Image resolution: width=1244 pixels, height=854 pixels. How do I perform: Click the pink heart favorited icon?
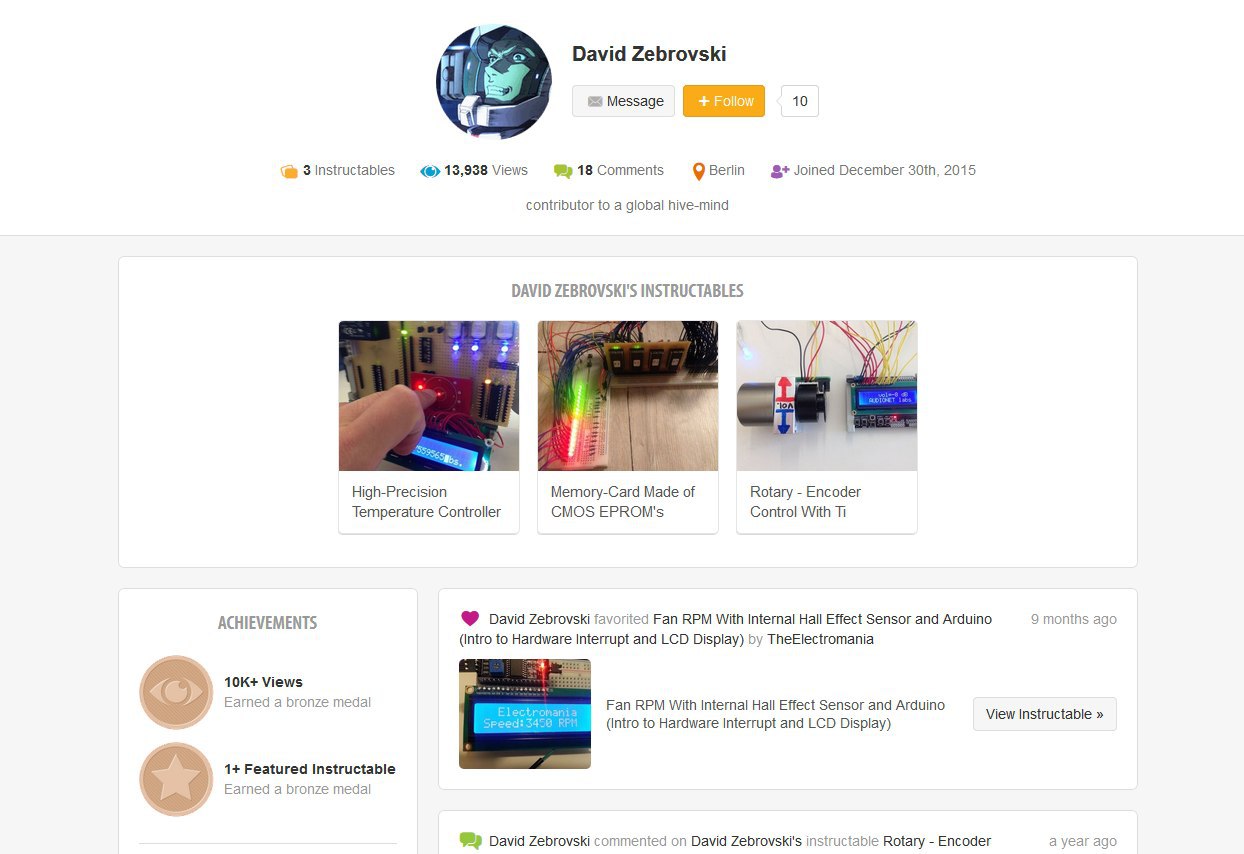pos(470,619)
